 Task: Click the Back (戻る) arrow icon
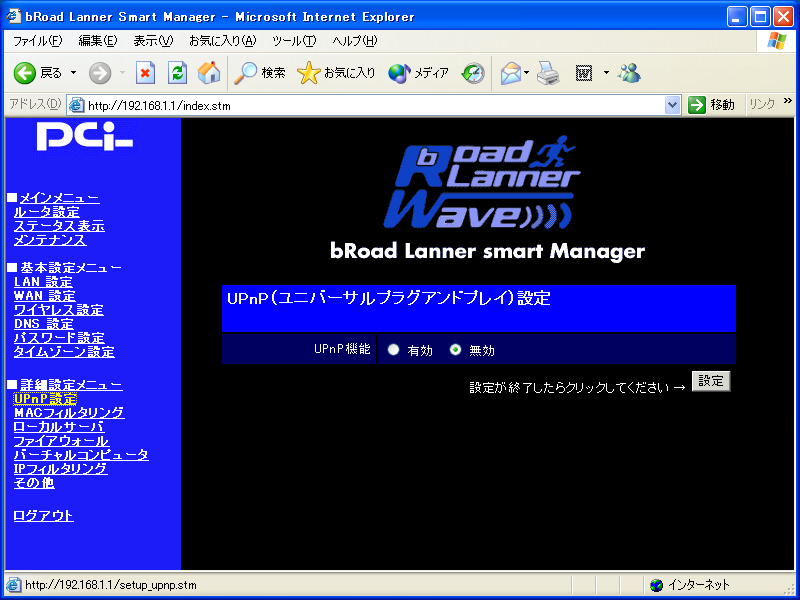point(24,73)
